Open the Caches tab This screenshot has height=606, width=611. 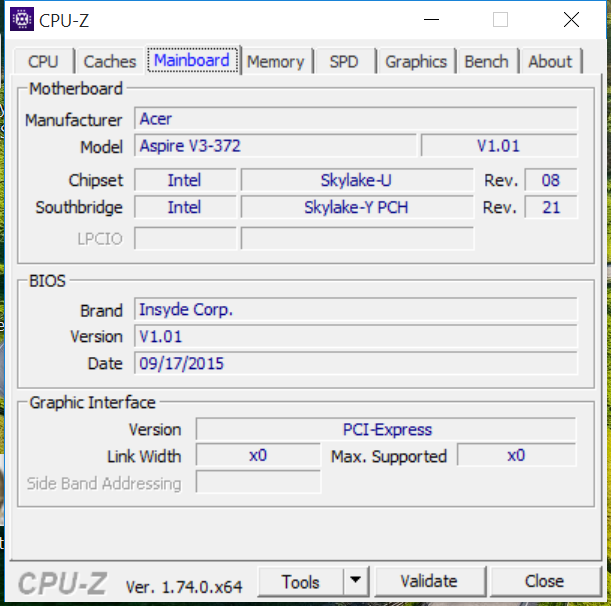110,62
